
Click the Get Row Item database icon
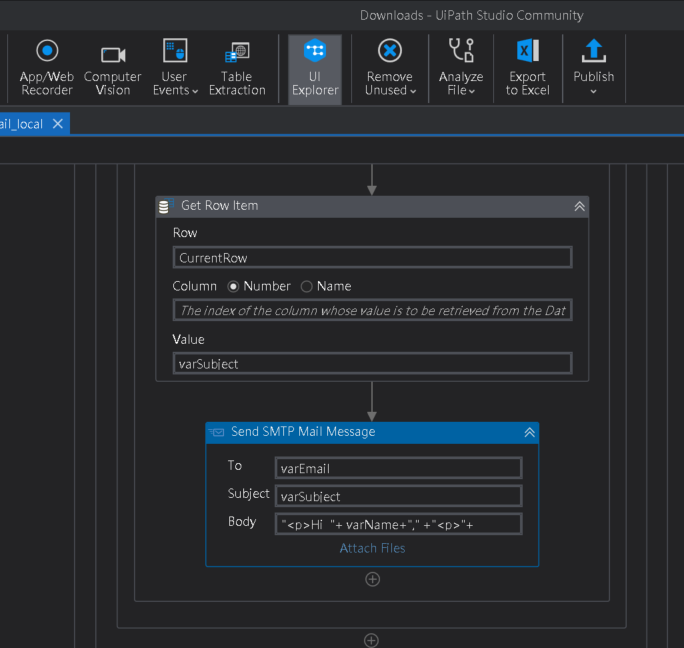(165, 206)
